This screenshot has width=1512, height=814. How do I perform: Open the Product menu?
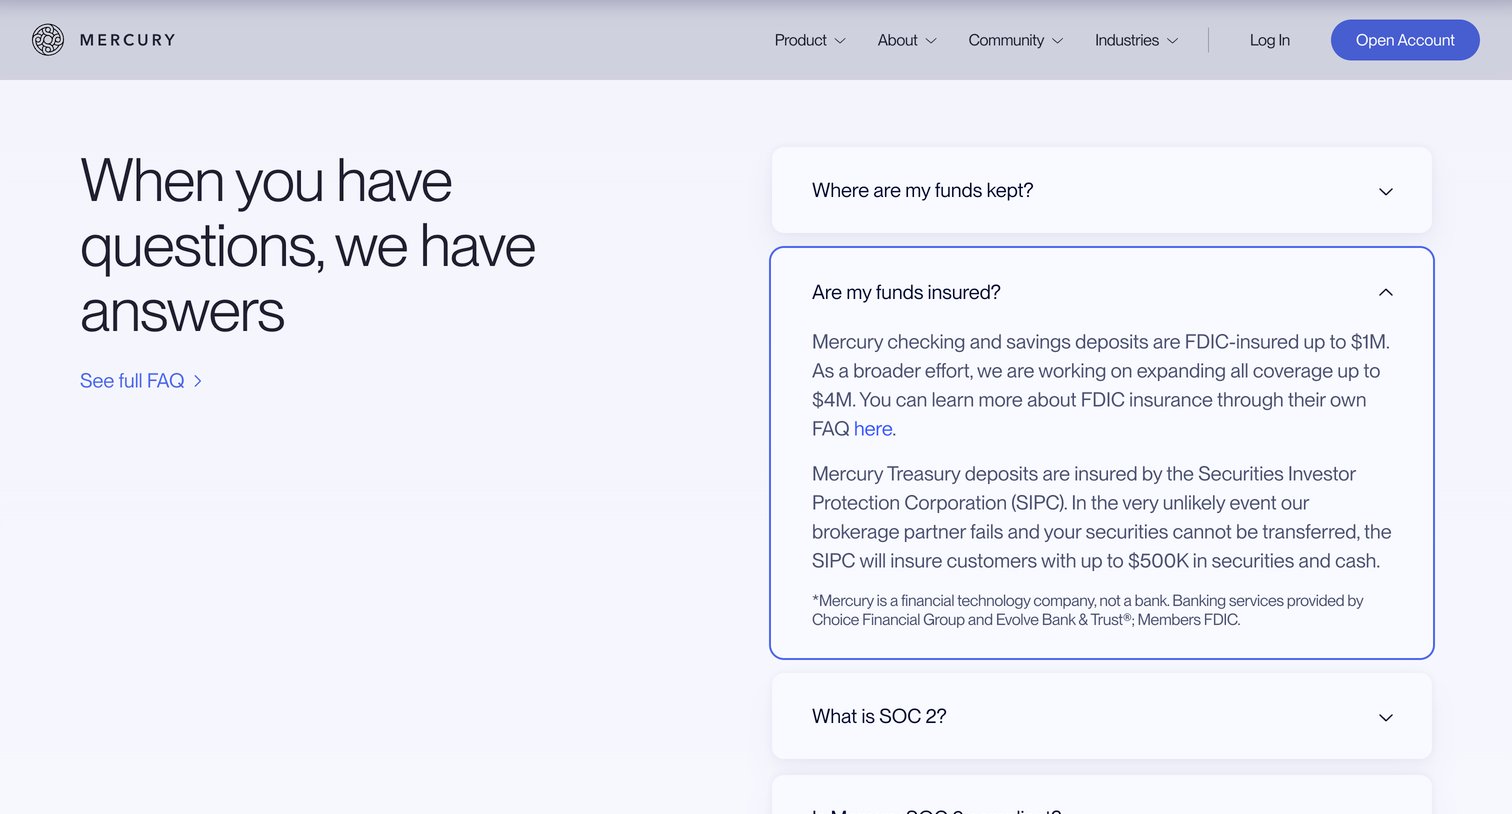810,40
